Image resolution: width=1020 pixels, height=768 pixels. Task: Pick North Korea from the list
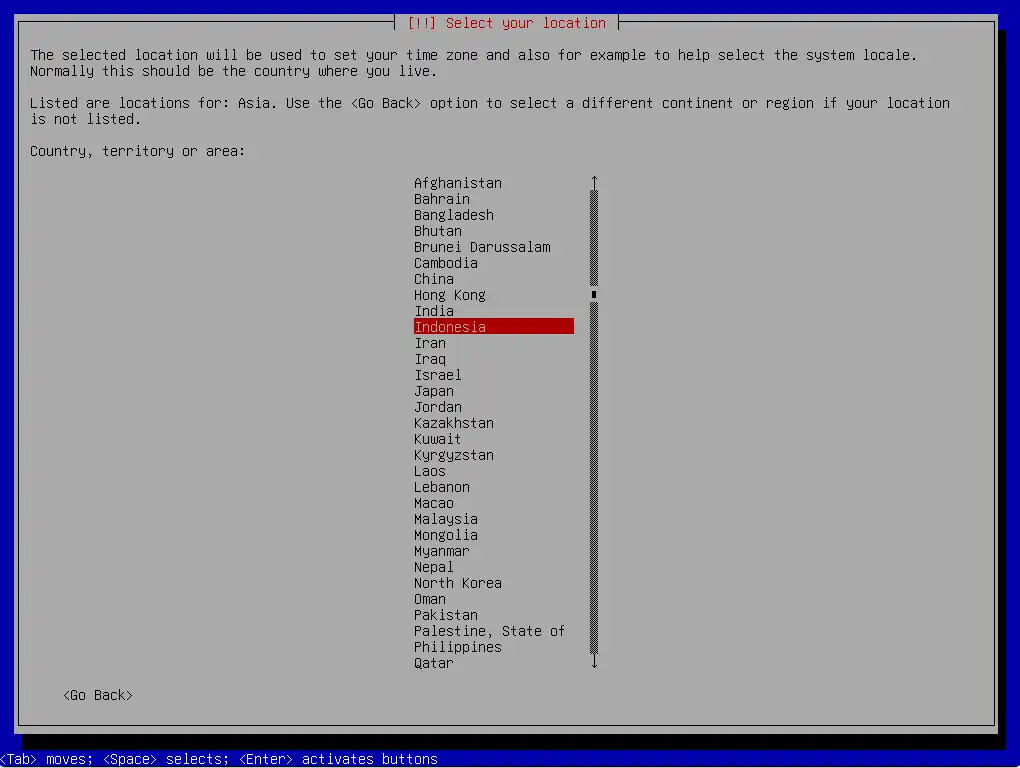click(x=458, y=583)
